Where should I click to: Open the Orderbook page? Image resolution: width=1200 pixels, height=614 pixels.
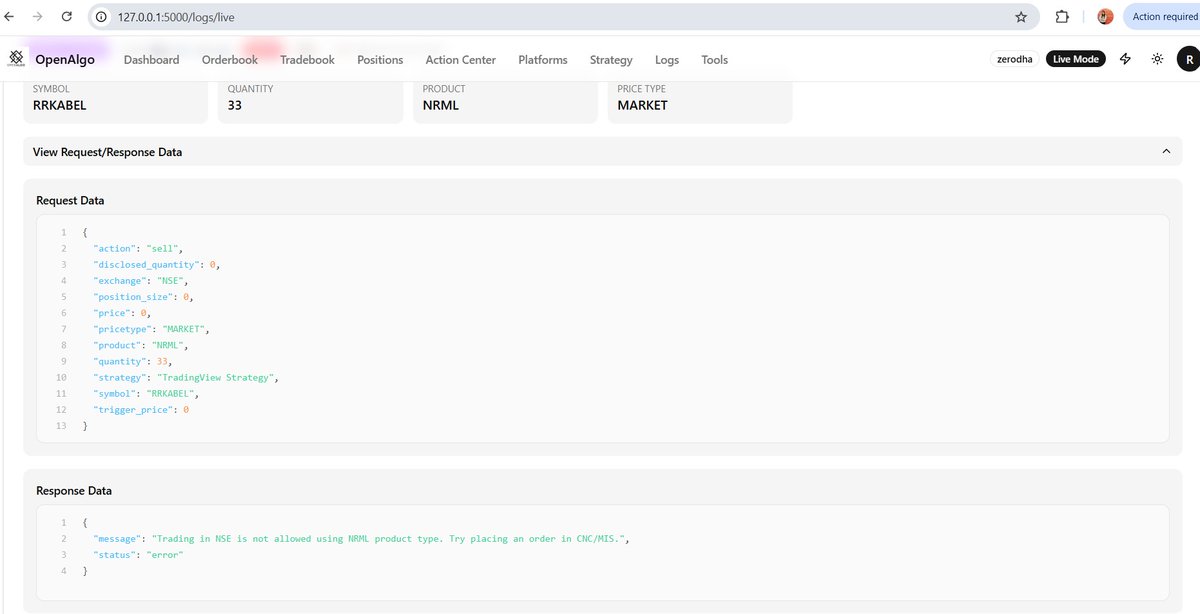point(230,60)
